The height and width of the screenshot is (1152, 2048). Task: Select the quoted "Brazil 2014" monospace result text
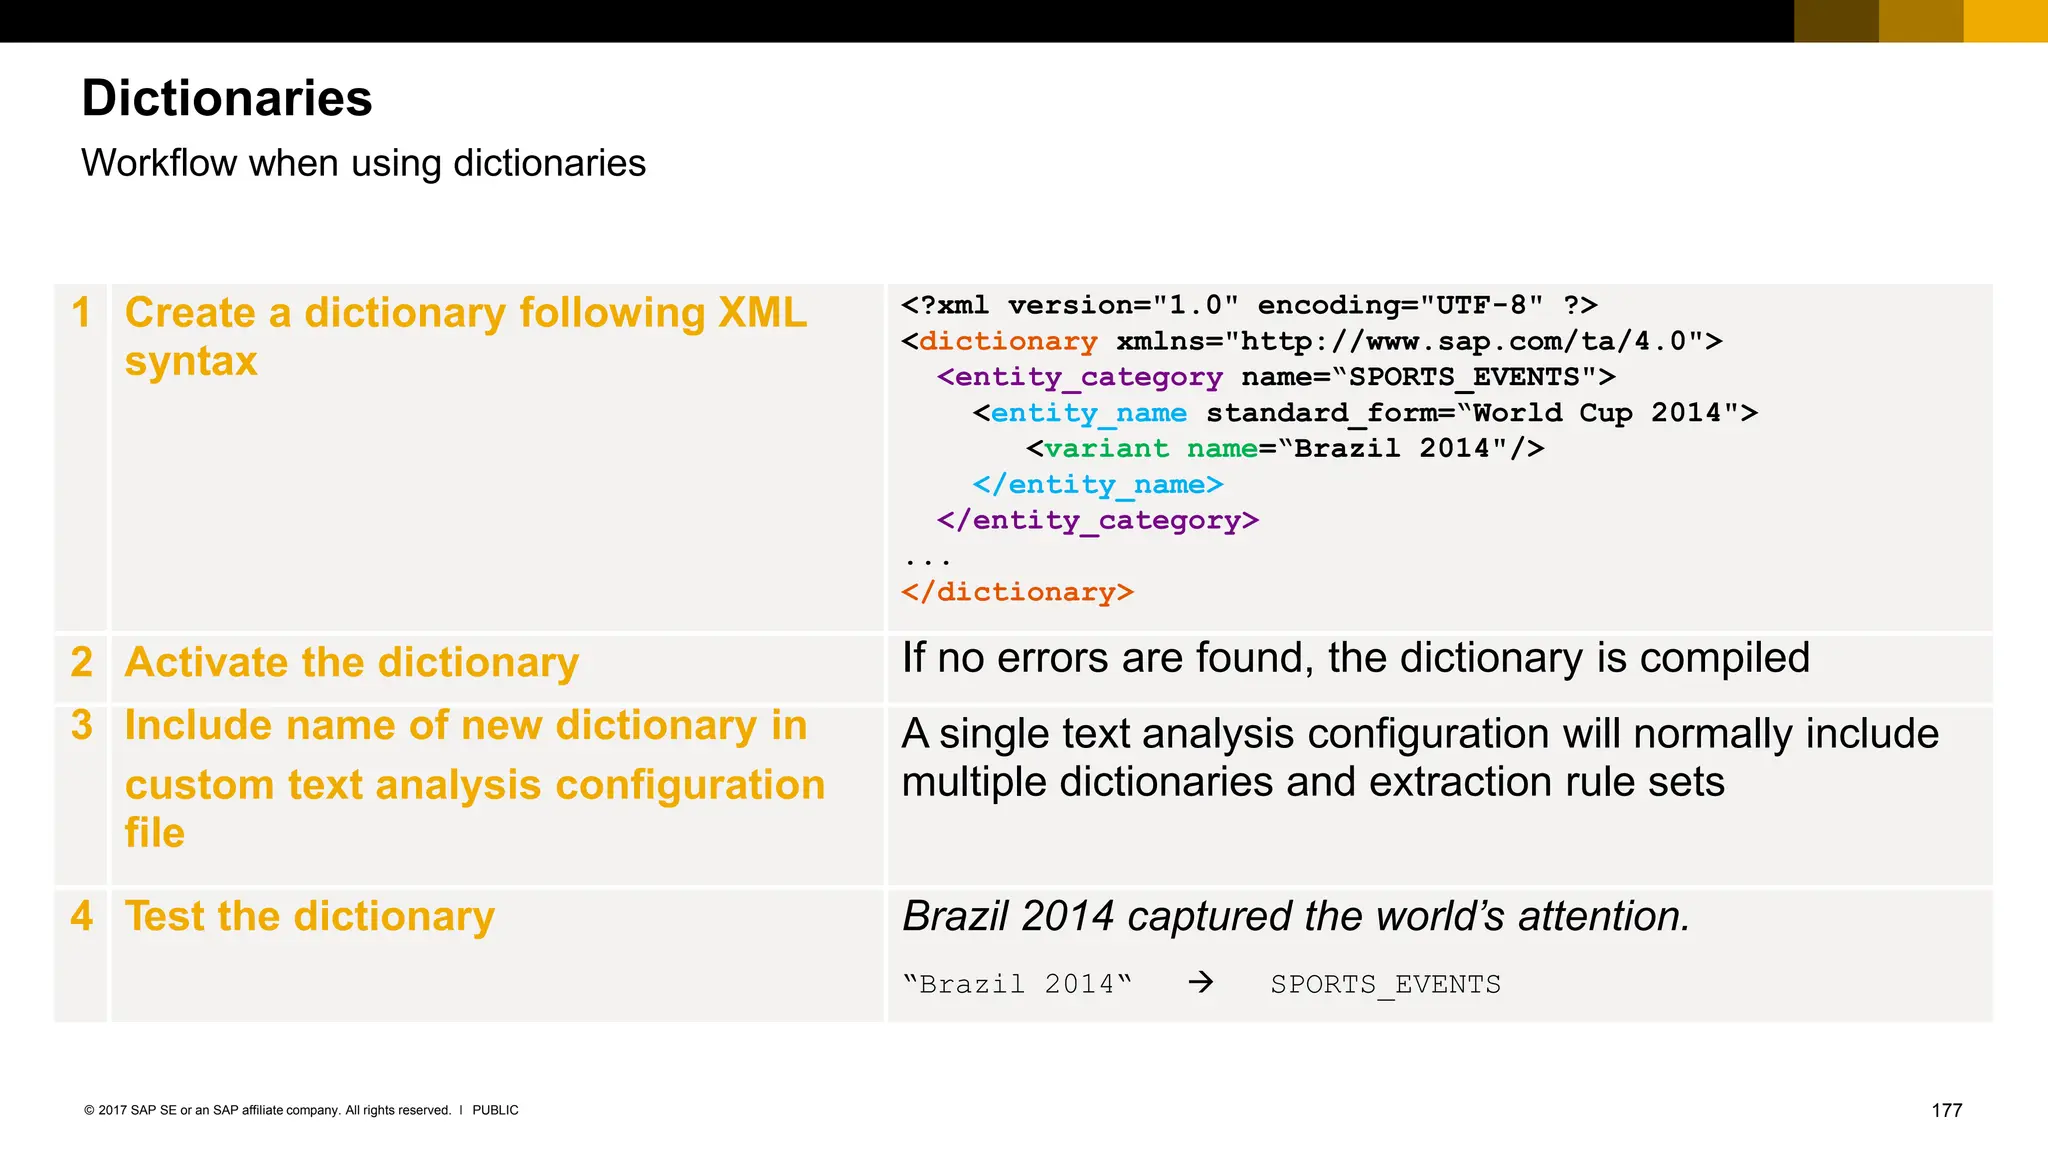(1017, 984)
